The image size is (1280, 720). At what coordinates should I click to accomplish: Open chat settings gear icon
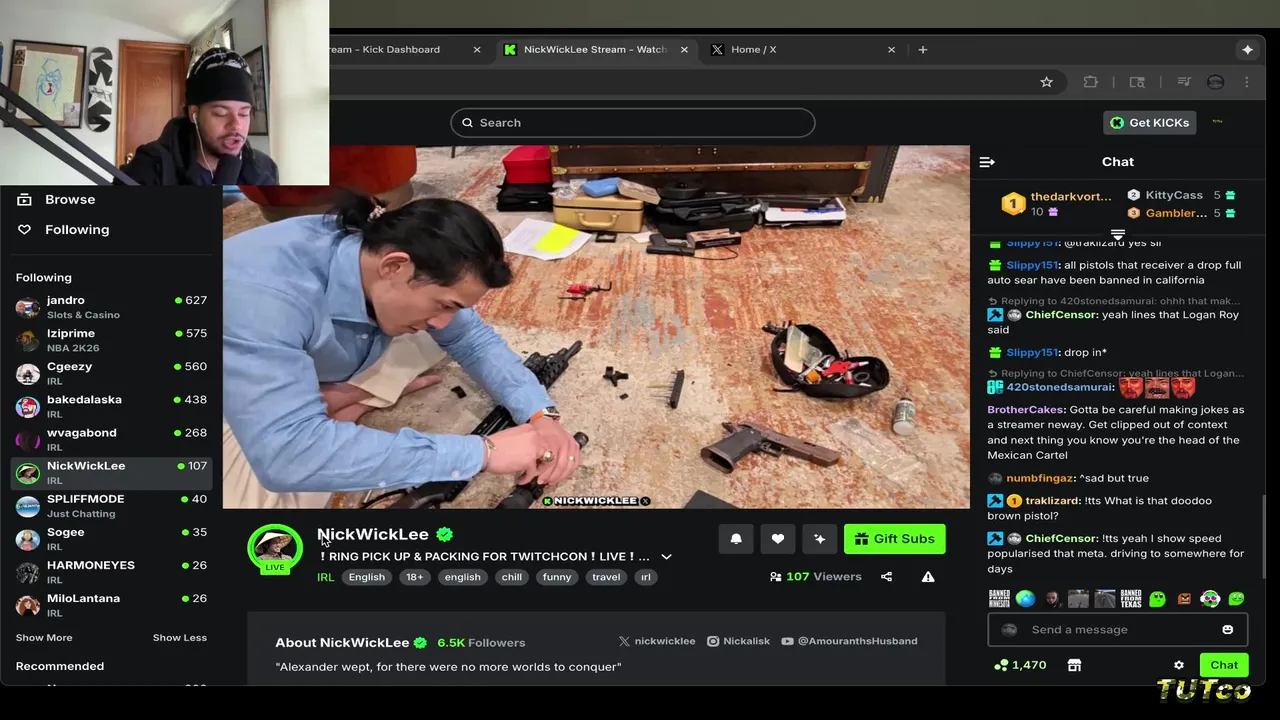[x=1179, y=665]
